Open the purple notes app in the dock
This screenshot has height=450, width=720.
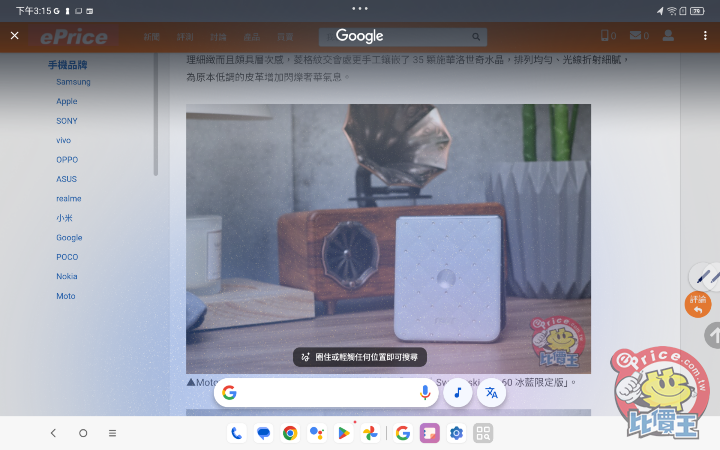pyautogui.click(x=429, y=433)
